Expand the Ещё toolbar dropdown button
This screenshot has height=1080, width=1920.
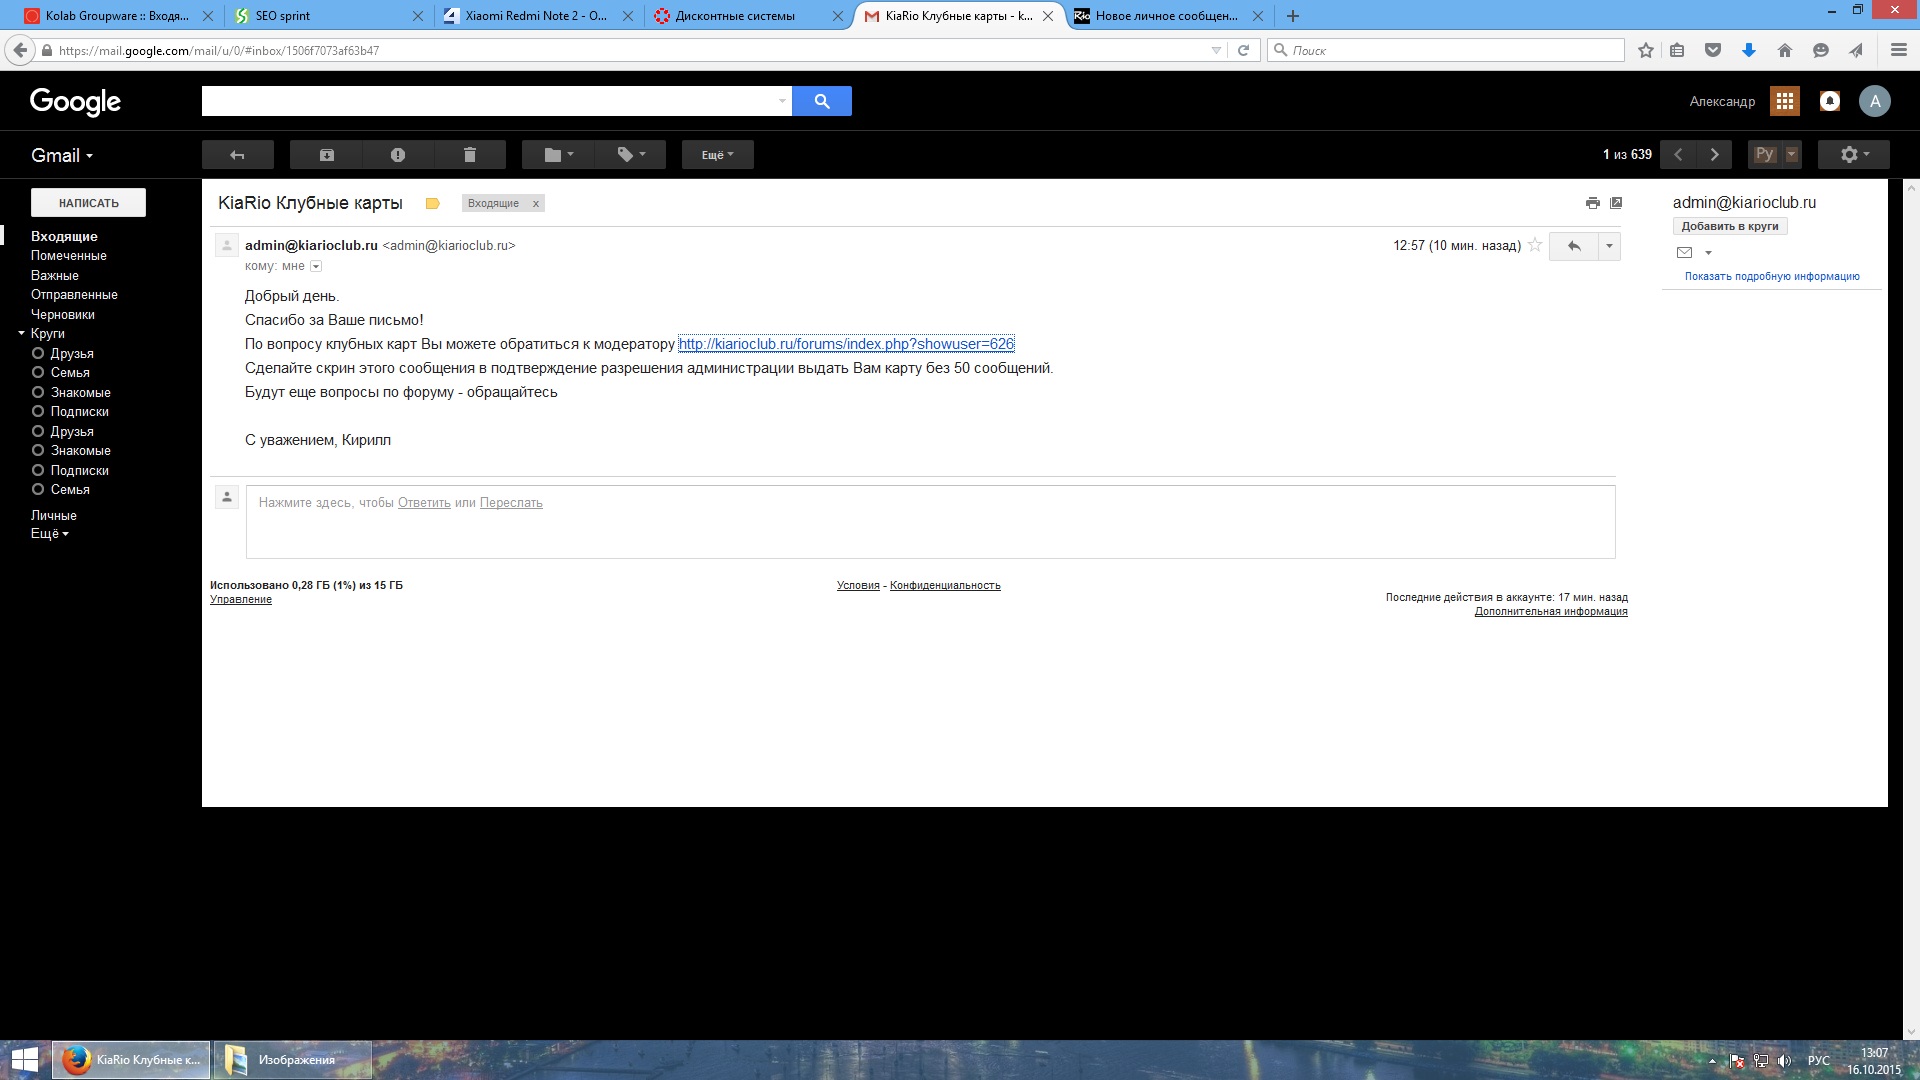click(x=717, y=155)
